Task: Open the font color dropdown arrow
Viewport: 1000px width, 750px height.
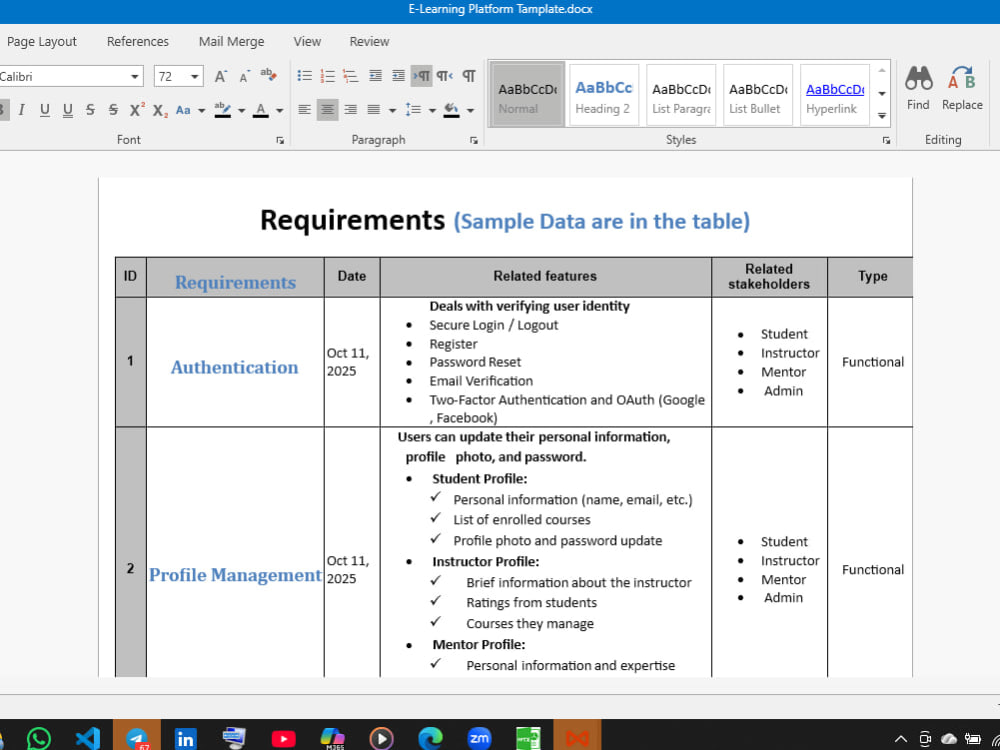Action: [279, 110]
